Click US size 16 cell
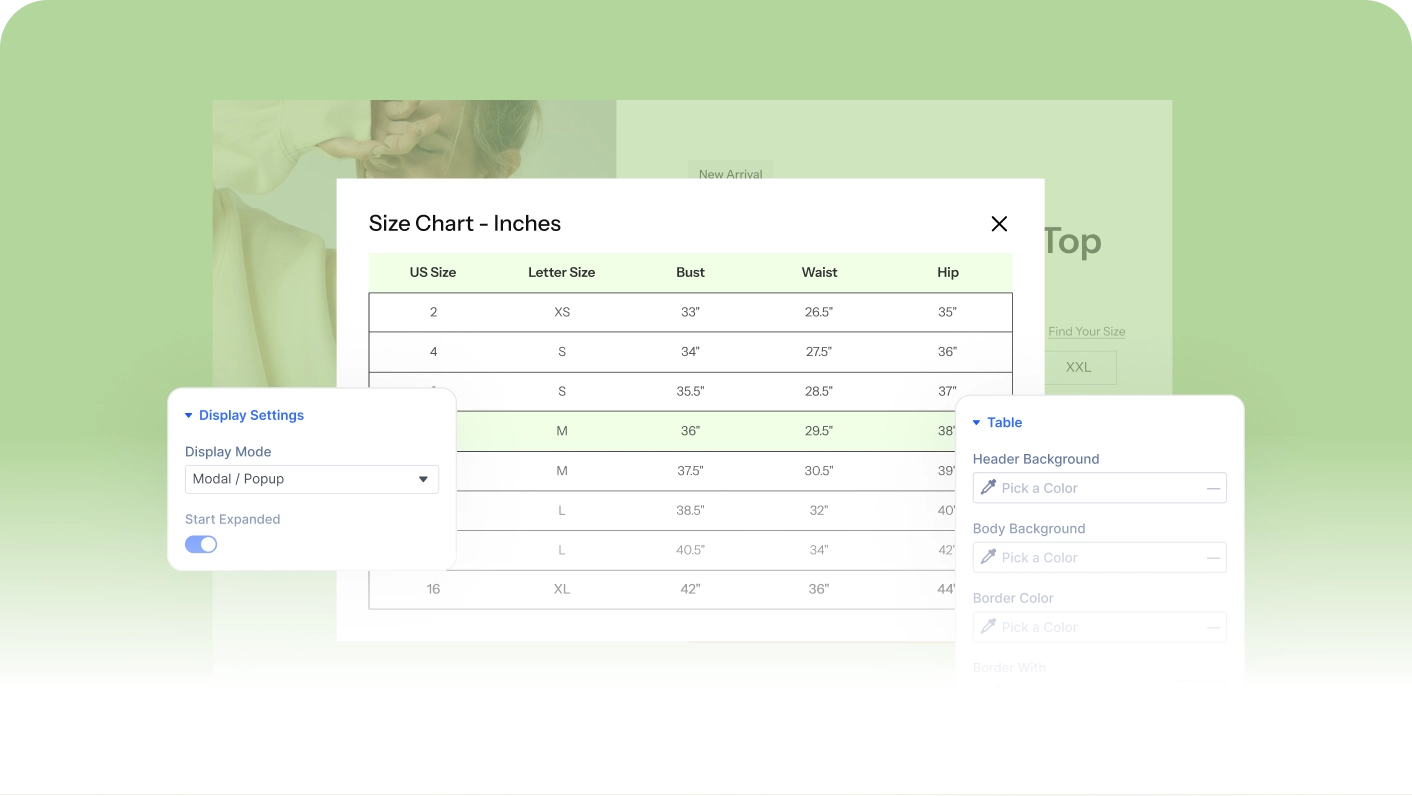Viewport: 1412px width, 796px height. pos(433,589)
